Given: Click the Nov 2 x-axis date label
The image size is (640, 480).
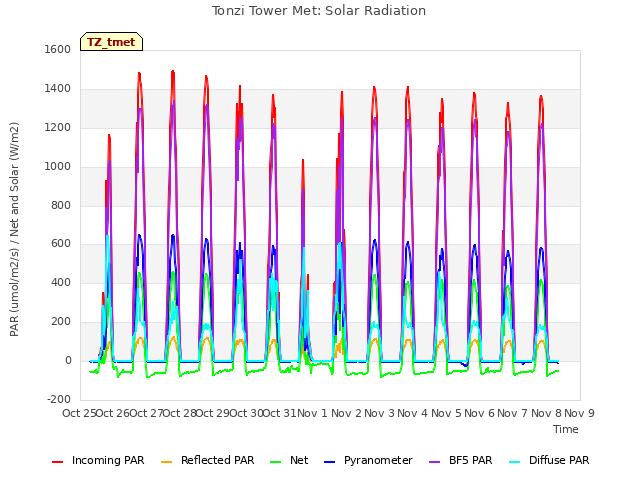Looking at the screenshot, I should coord(346,413).
